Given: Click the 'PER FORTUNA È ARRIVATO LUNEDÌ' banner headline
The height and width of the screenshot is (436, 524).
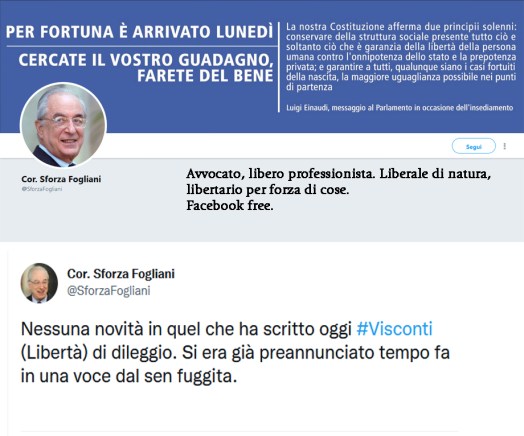Looking at the screenshot, I should click(x=139, y=32).
